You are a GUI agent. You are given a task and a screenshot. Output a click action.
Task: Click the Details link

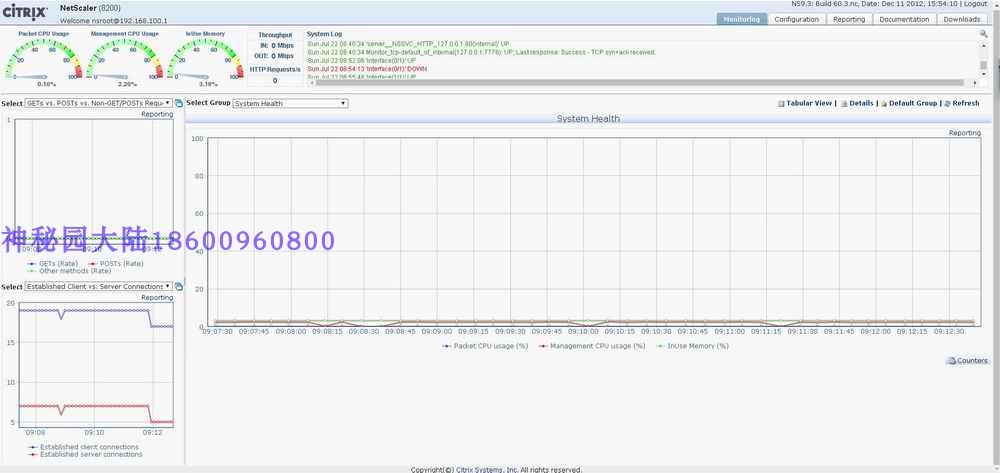[861, 103]
